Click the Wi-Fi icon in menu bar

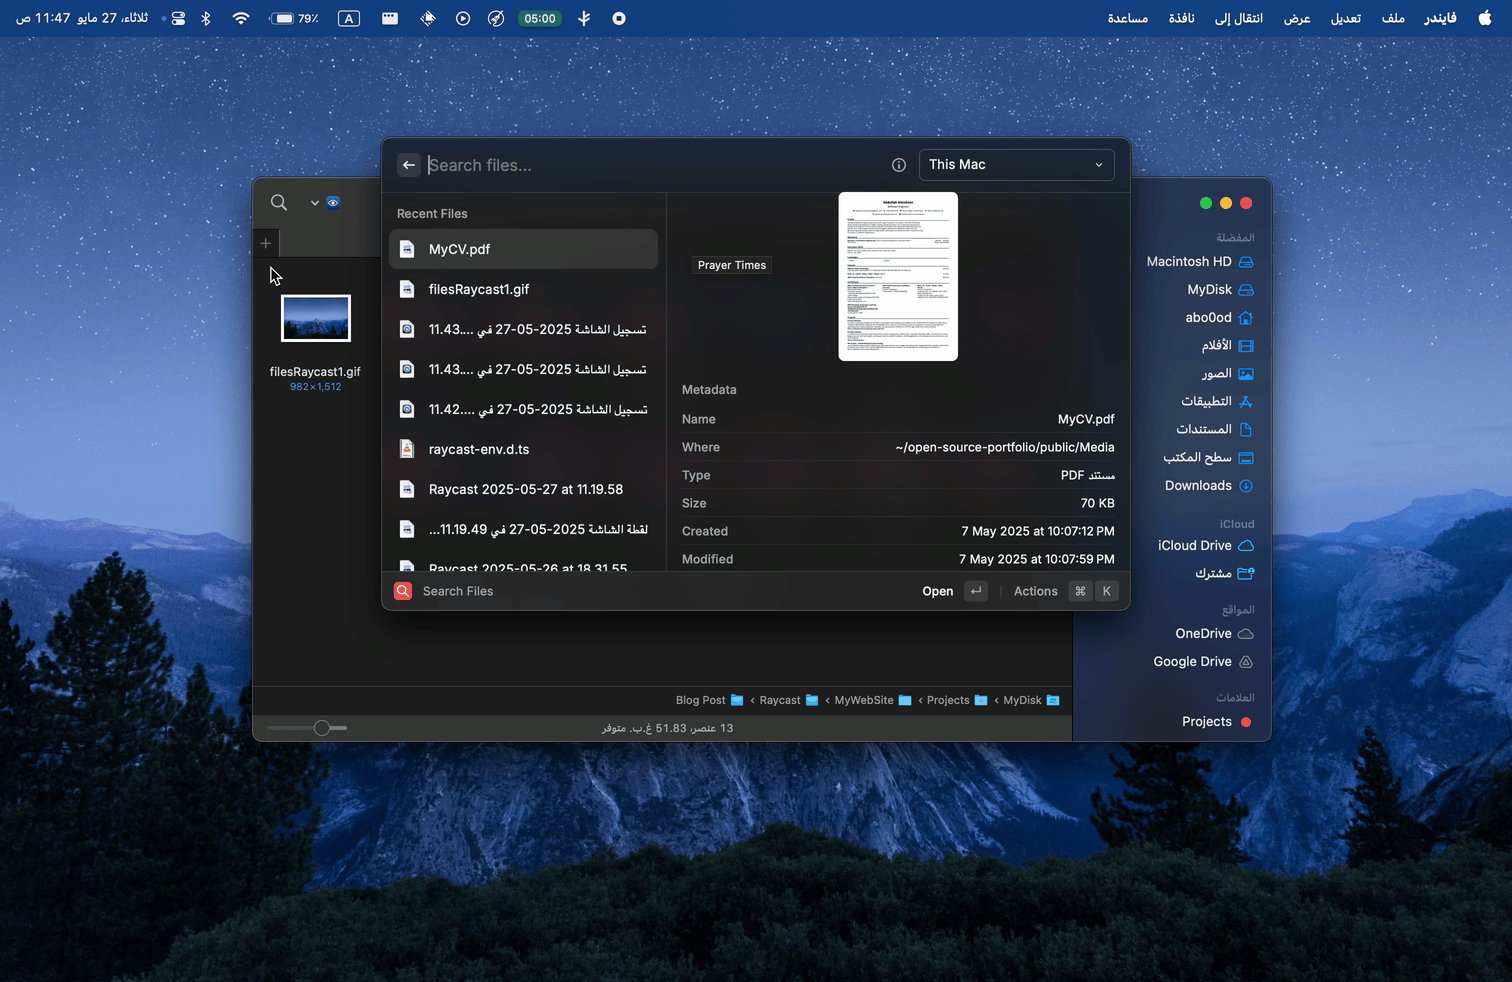(x=241, y=18)
